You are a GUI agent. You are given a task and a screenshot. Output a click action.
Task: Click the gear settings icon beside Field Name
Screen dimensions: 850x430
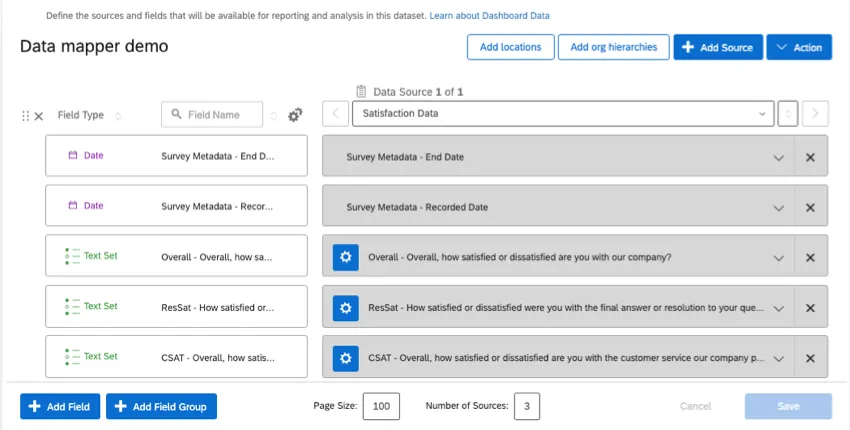coord(295,115)
